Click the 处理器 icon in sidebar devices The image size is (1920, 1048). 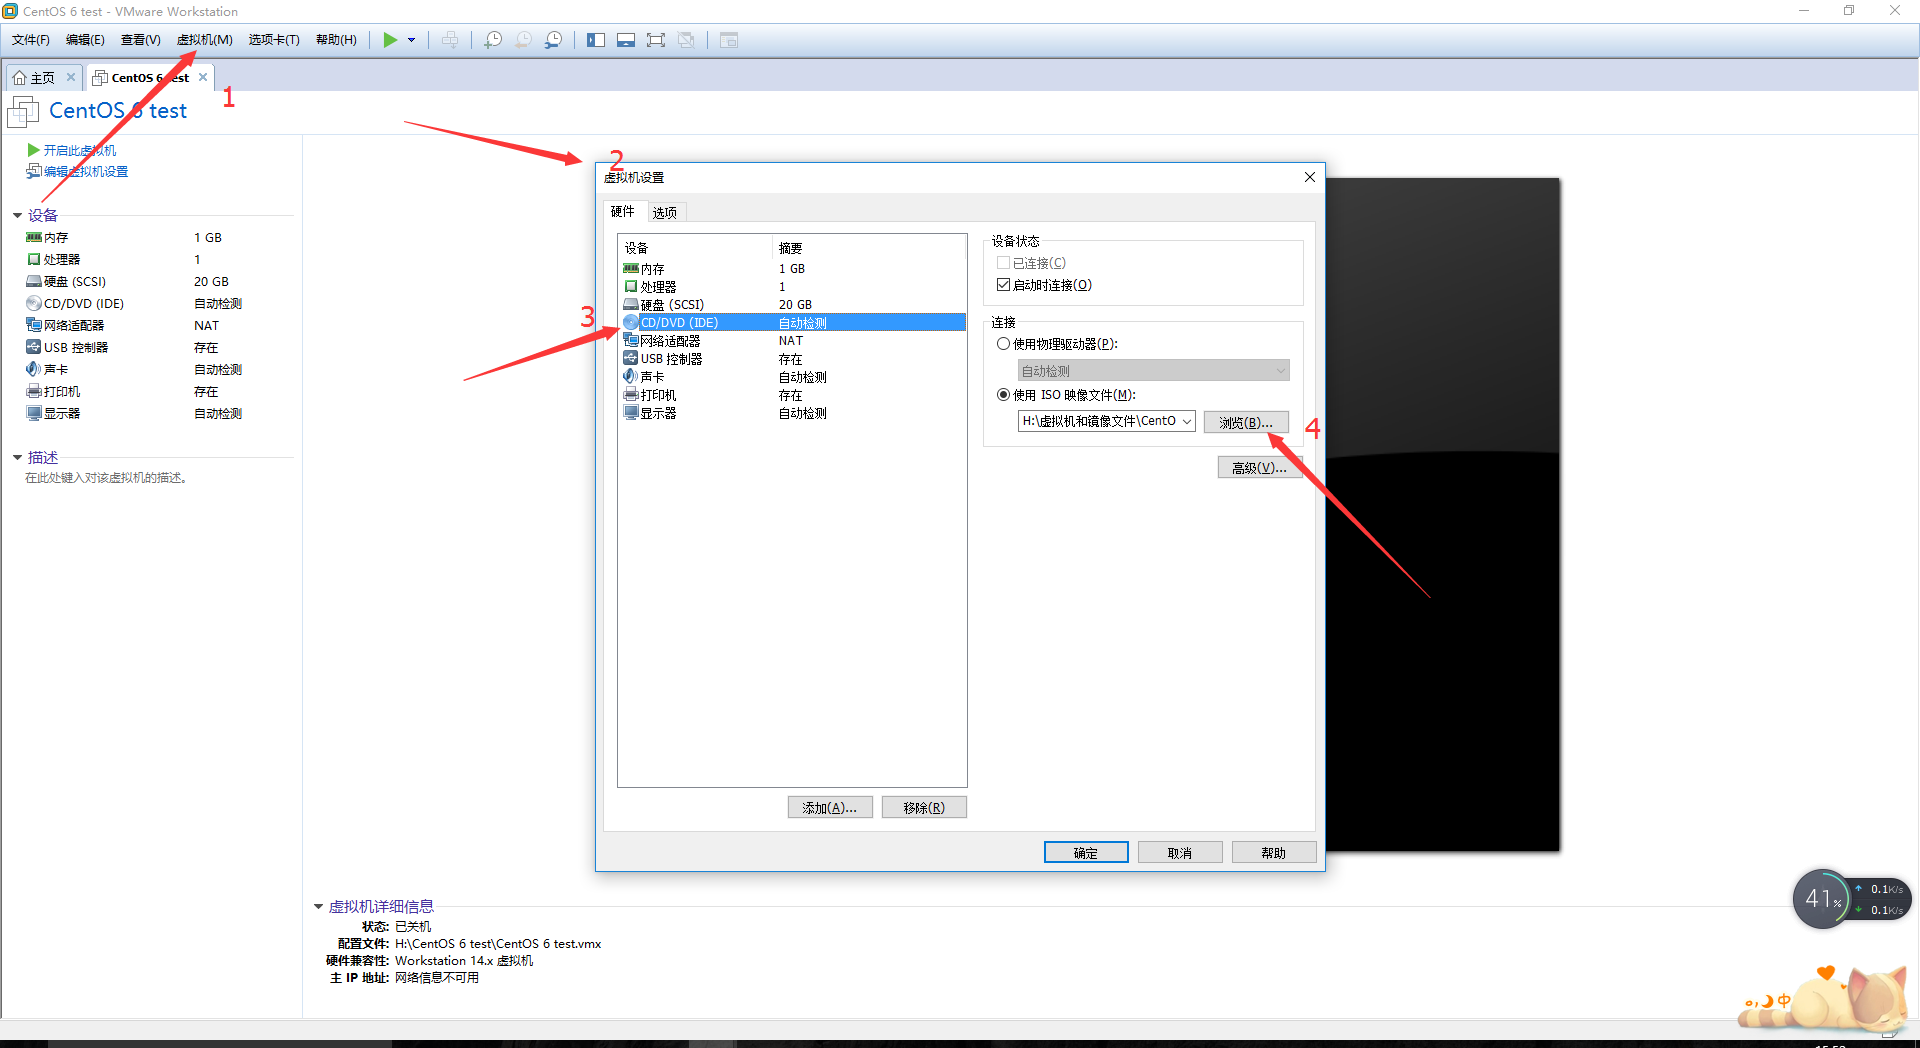point(34,260)
